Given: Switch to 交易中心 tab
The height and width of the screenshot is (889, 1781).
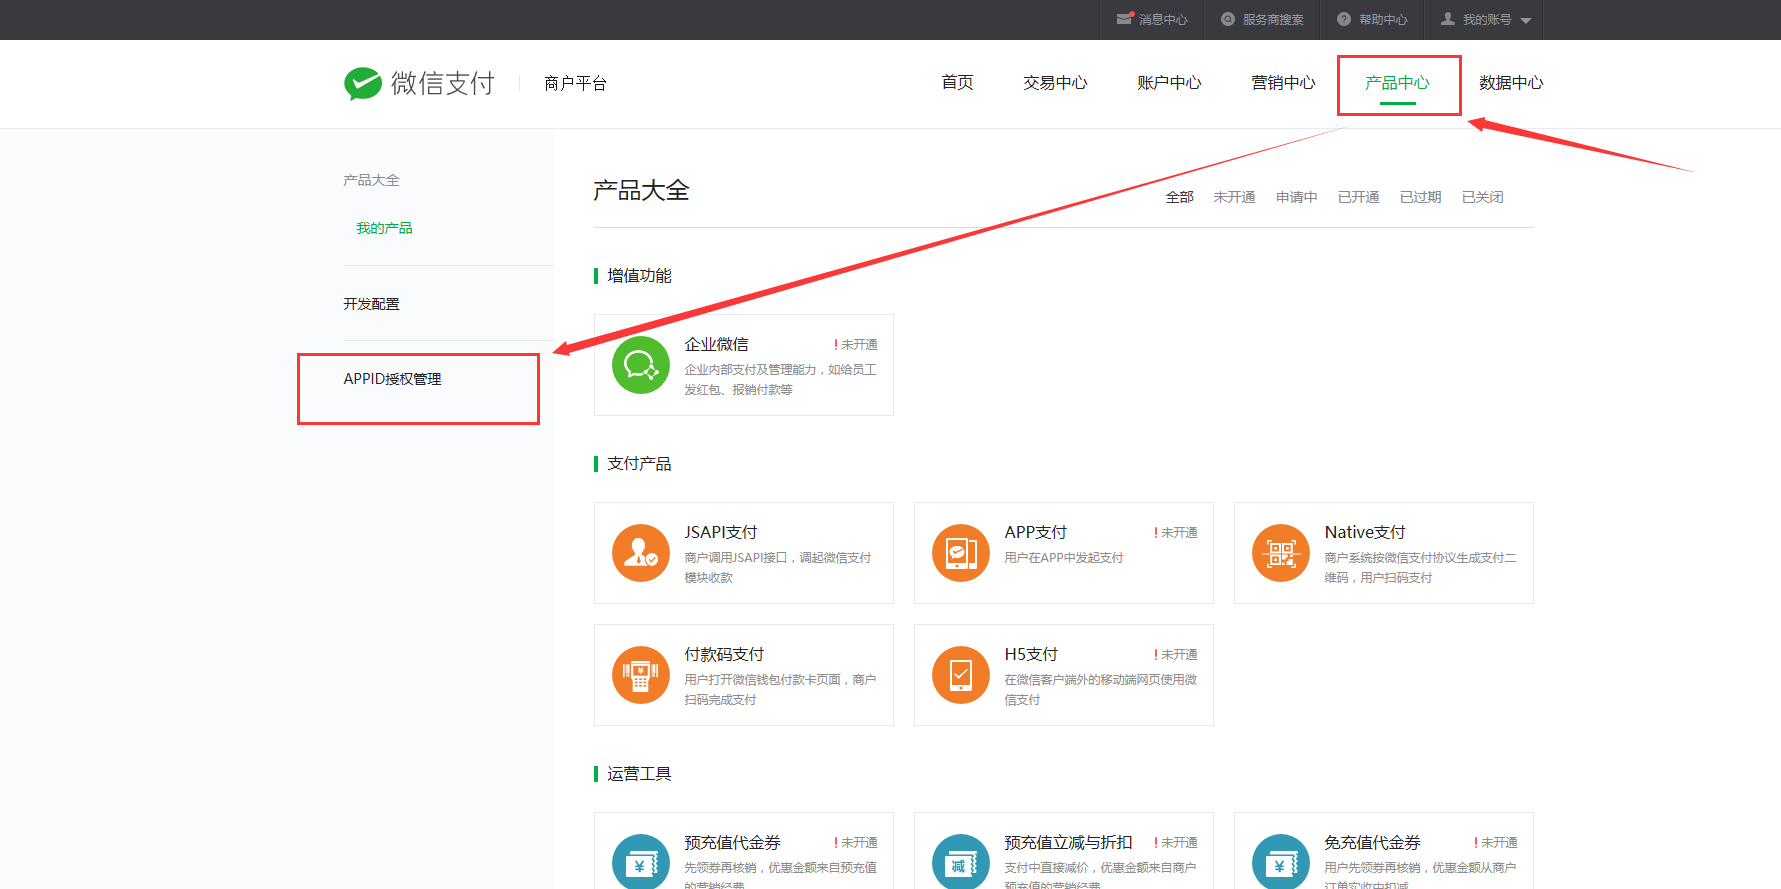Looking at the screenshot, I should [1055, 83].
